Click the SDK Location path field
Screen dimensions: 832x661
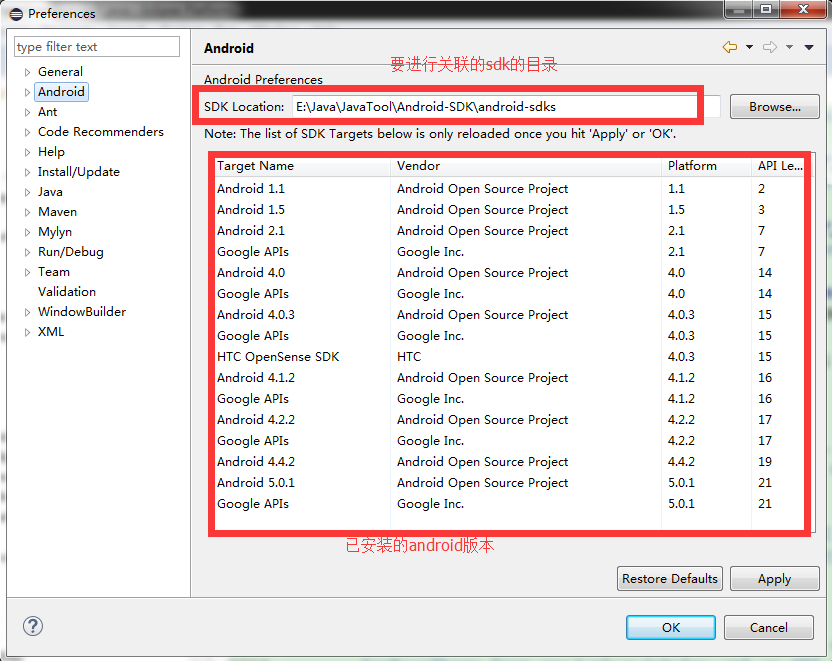point(506,107)
